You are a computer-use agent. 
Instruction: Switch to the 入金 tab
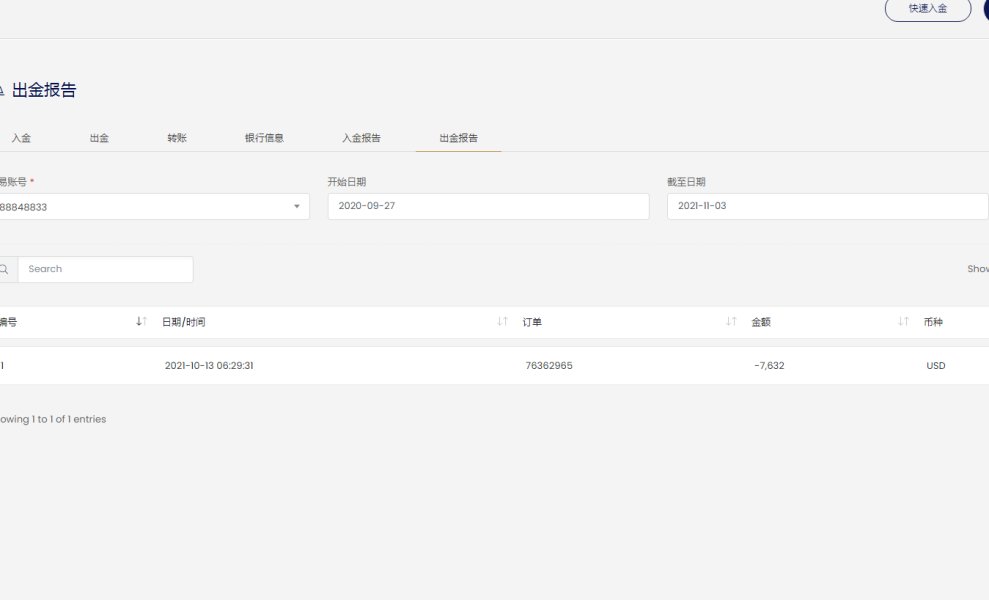coord(21,138)
